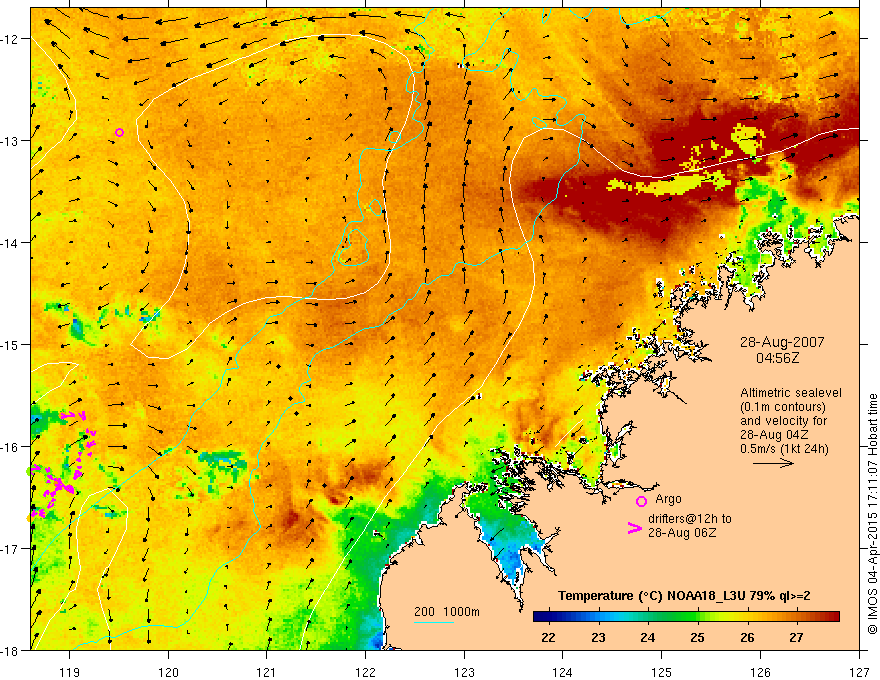Click the IMOS copyright vertical text

[x=872, y=514]
